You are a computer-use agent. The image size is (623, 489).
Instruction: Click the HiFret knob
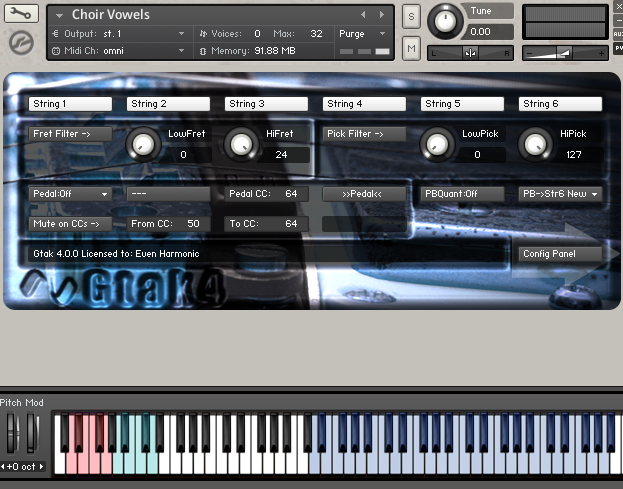(x=240, y=144)
